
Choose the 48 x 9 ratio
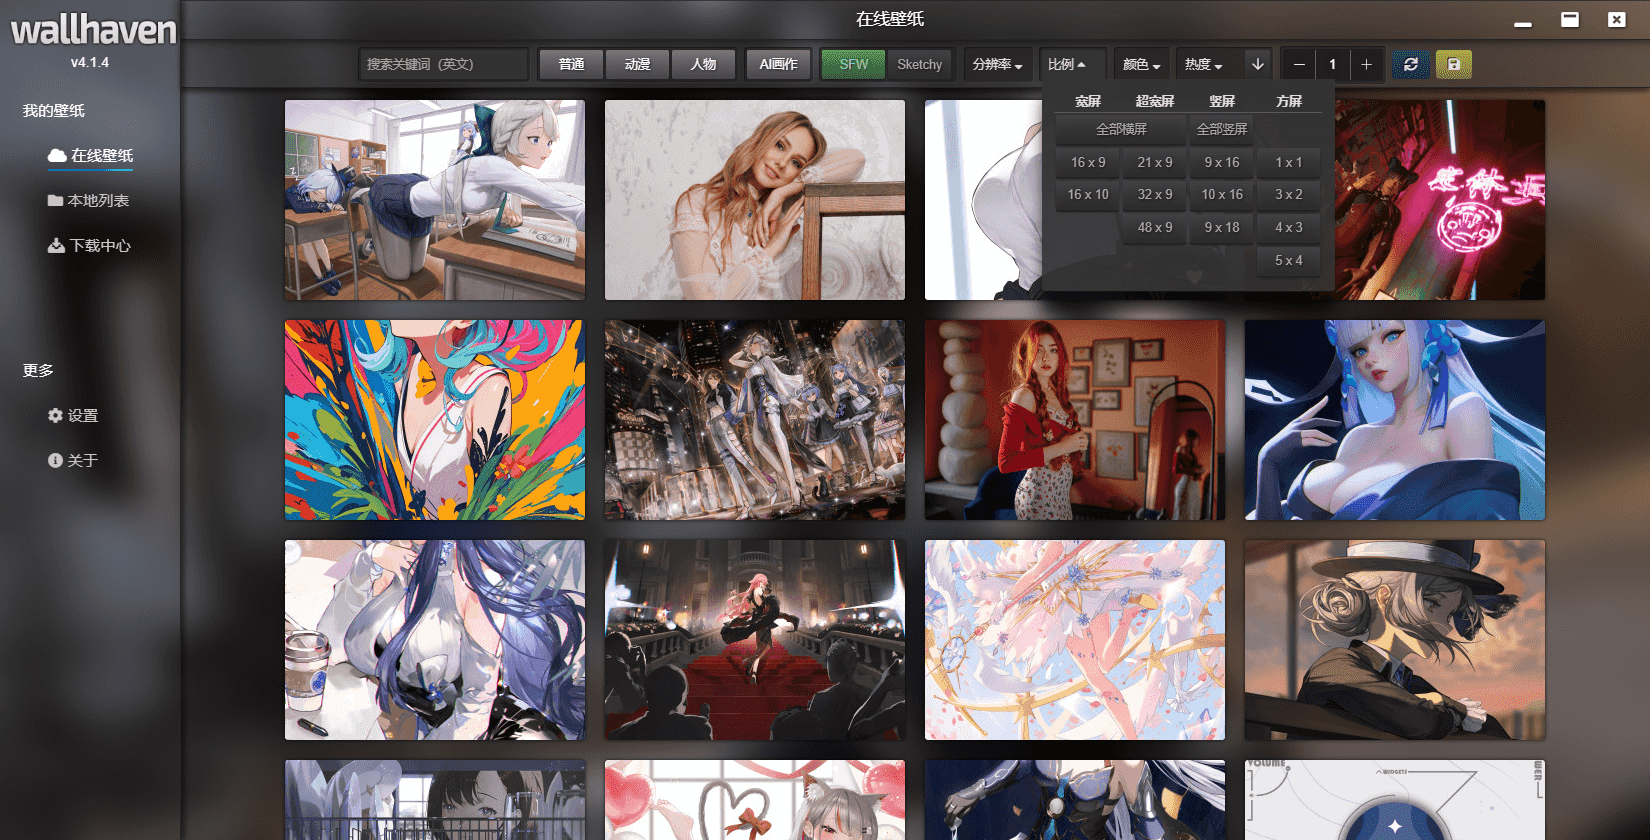point(1155,228)
